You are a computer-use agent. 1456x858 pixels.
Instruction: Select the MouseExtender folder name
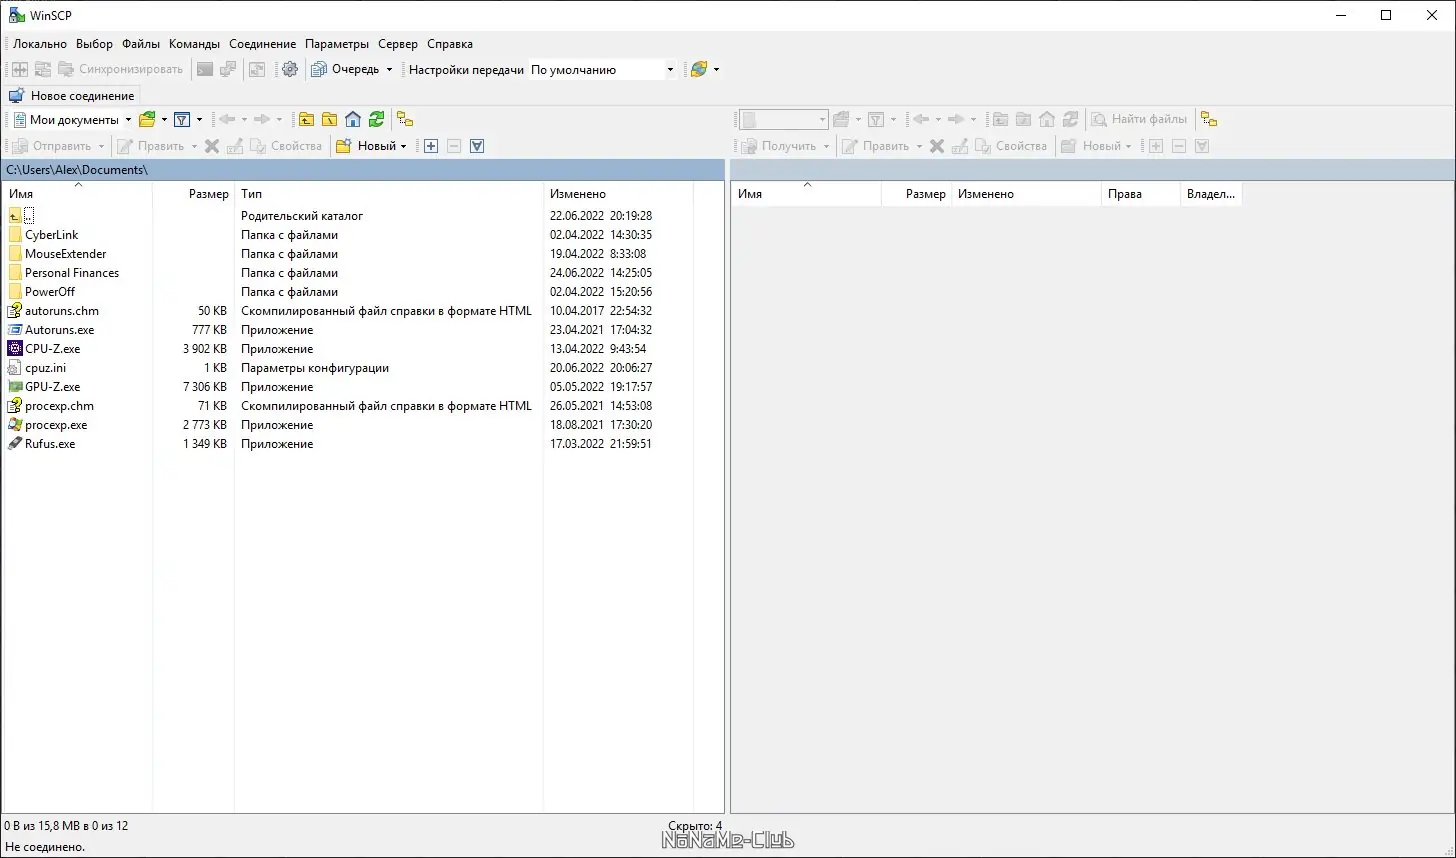coord(66,254)
